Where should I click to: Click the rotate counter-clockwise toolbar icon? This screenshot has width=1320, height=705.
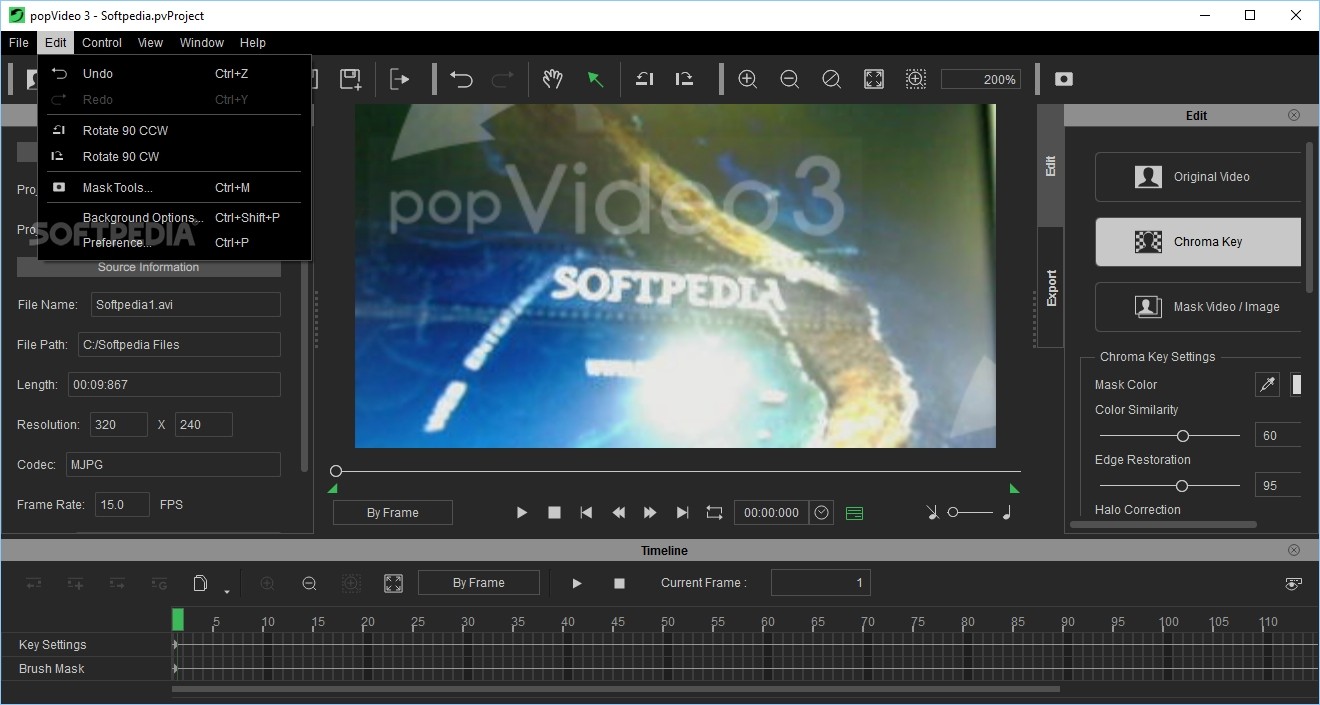(645, 79)
